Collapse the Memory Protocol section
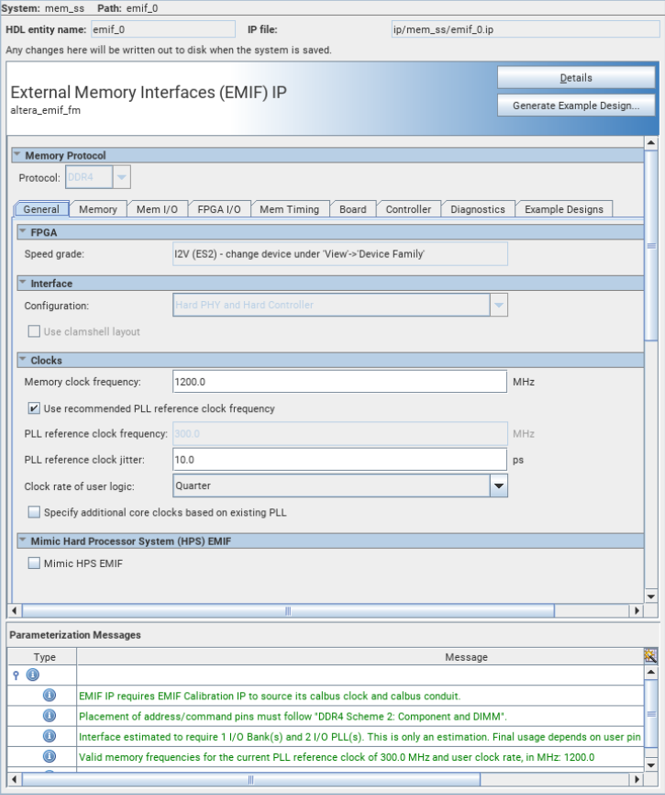 point(17,155)
